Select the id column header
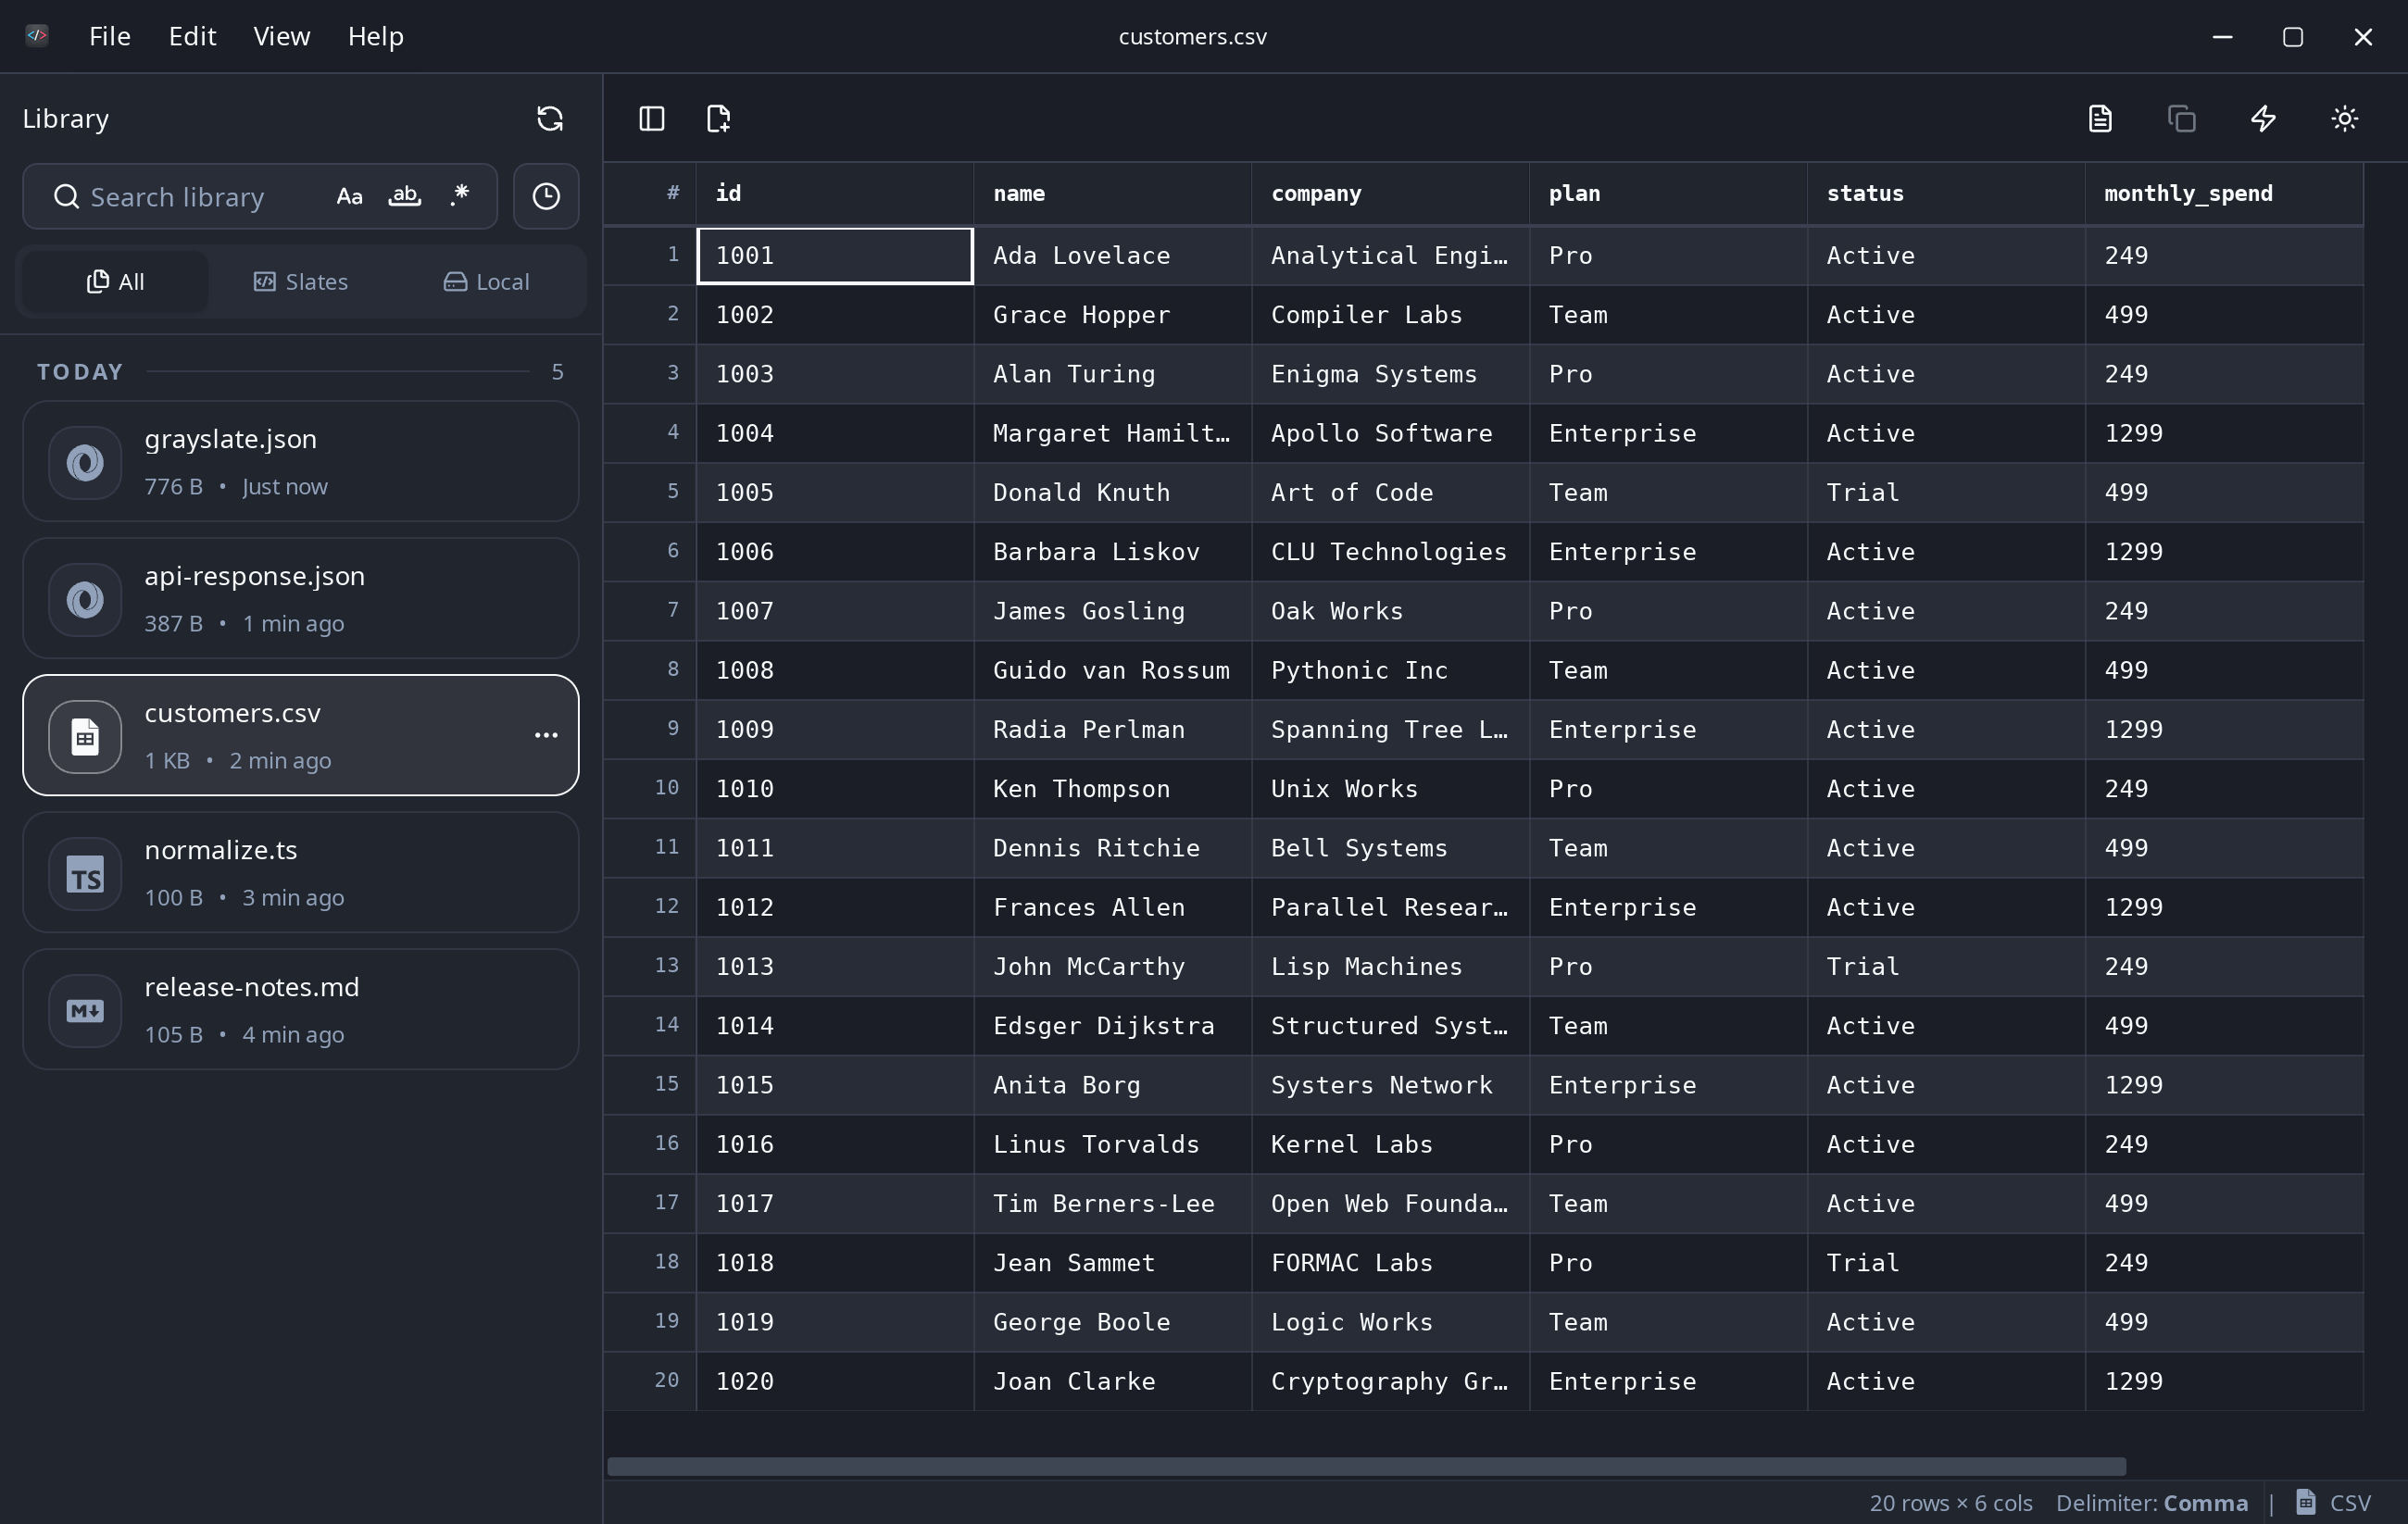 click(x=835, y=194)
